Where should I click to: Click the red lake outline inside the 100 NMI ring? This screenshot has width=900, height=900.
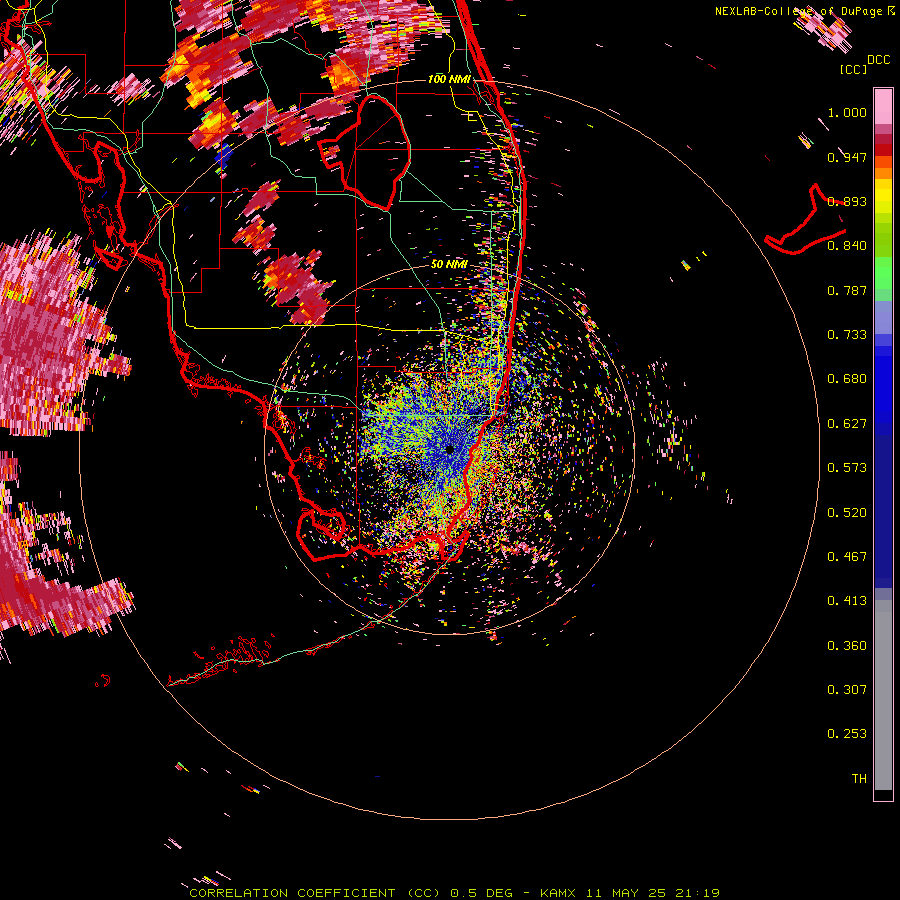(x=365, y=154)
